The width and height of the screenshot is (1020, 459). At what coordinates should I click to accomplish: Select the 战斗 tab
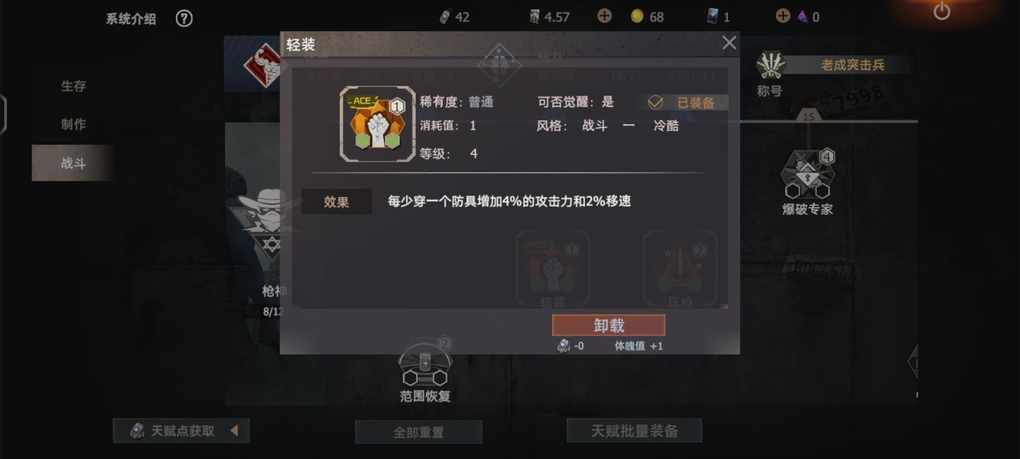(73, 163)
